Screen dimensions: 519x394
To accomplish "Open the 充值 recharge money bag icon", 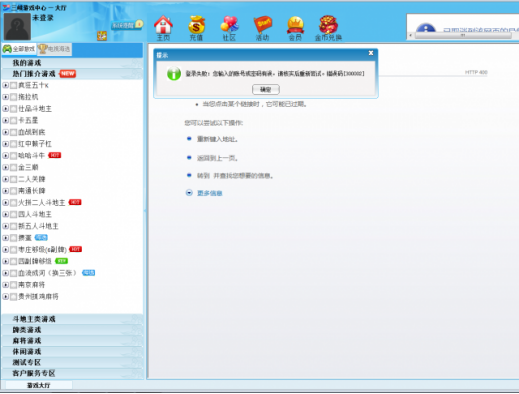I will tap(196, 28).
